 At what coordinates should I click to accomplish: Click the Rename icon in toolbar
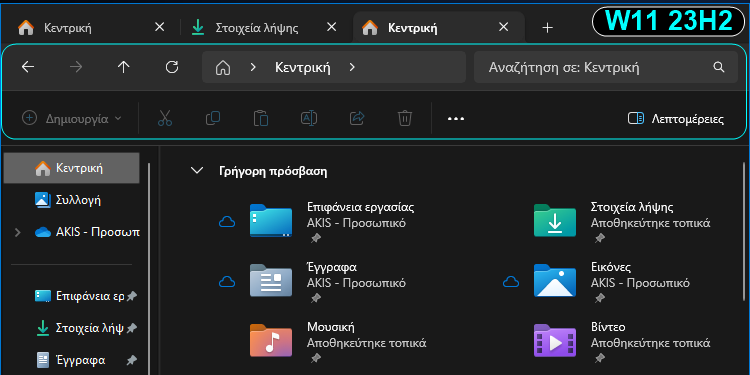pyautogui.click(x=309, y=118)
